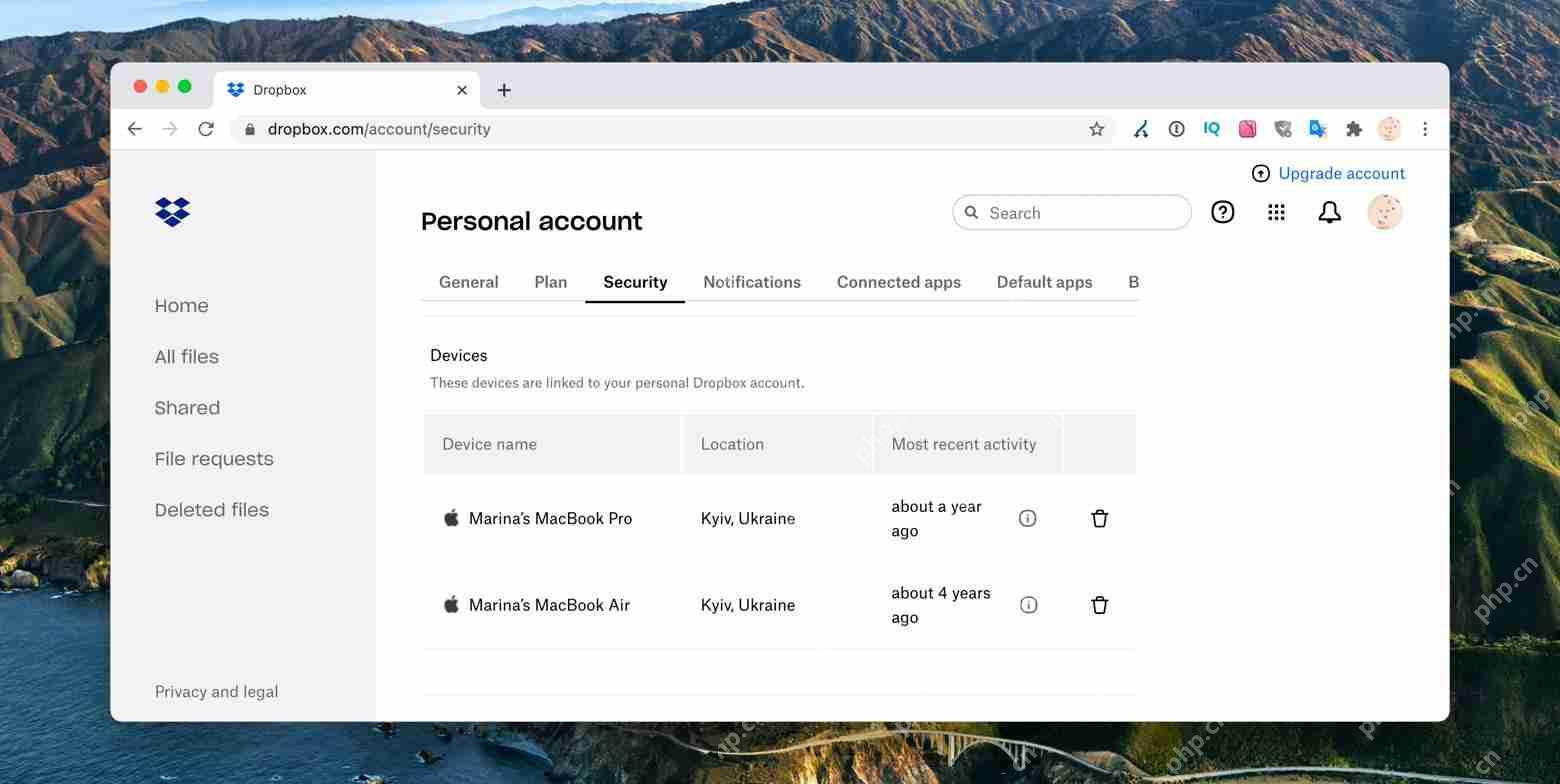The width and height of the screenshot is (1560, 784).
Task: Open Shared in the sidebar
Action: point(187,408)
